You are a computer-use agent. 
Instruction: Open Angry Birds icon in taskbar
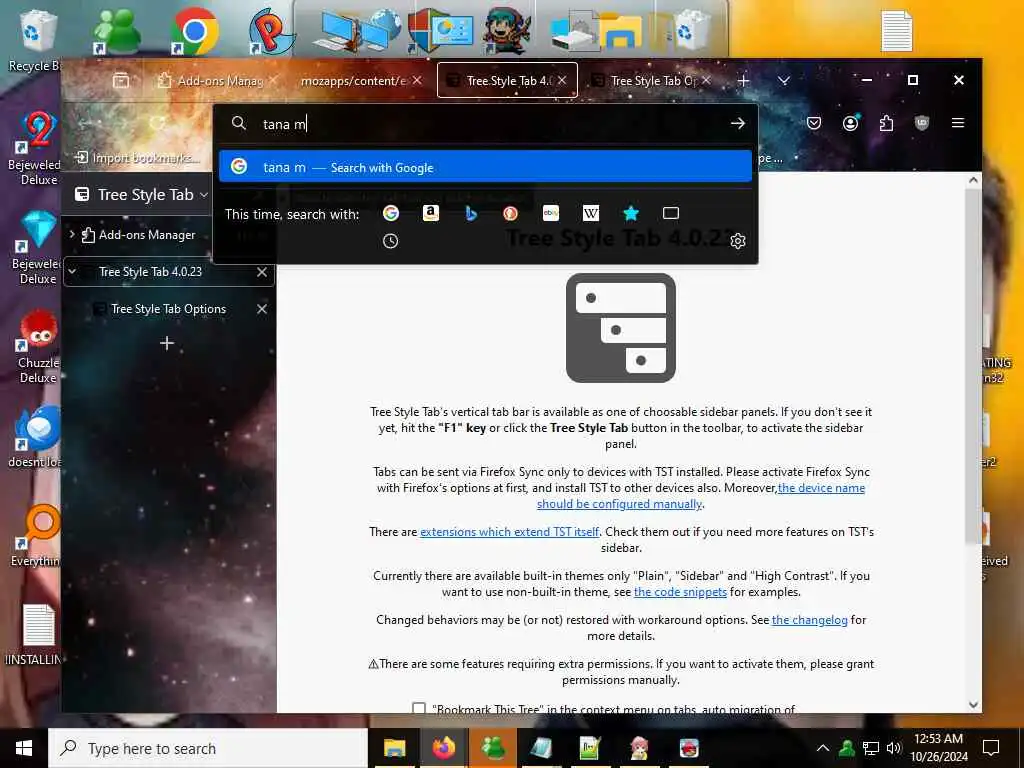tap(689, 748)
